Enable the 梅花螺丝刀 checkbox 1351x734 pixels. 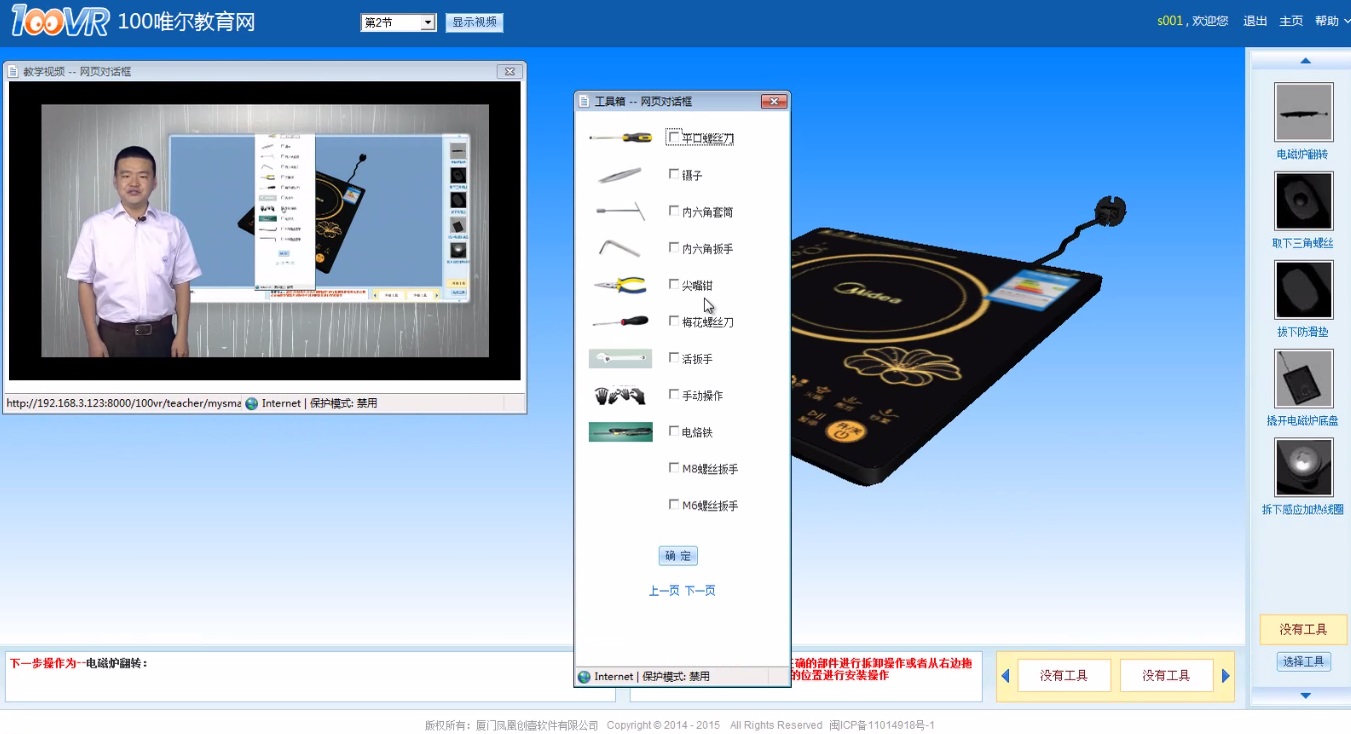(674, 322)
